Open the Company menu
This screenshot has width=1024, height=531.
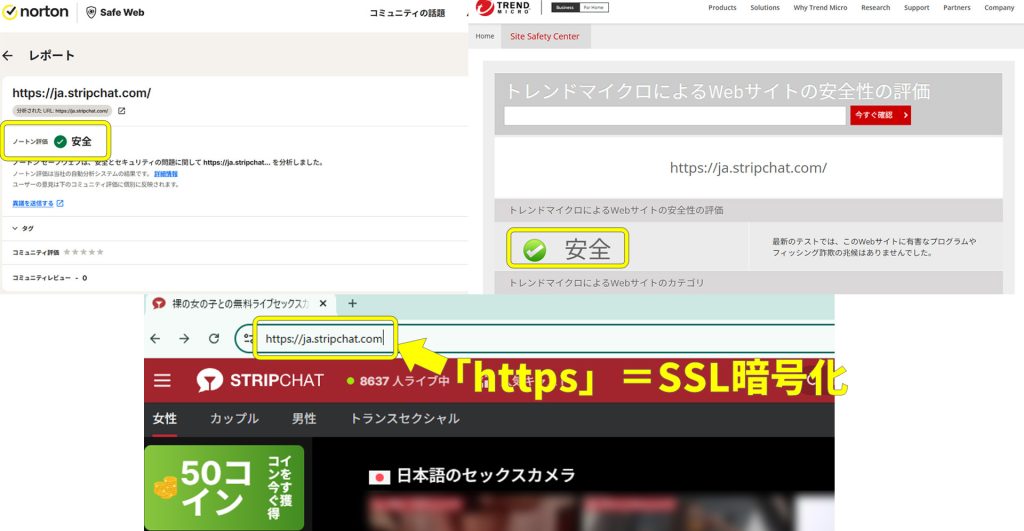click(x=999, y=8)
